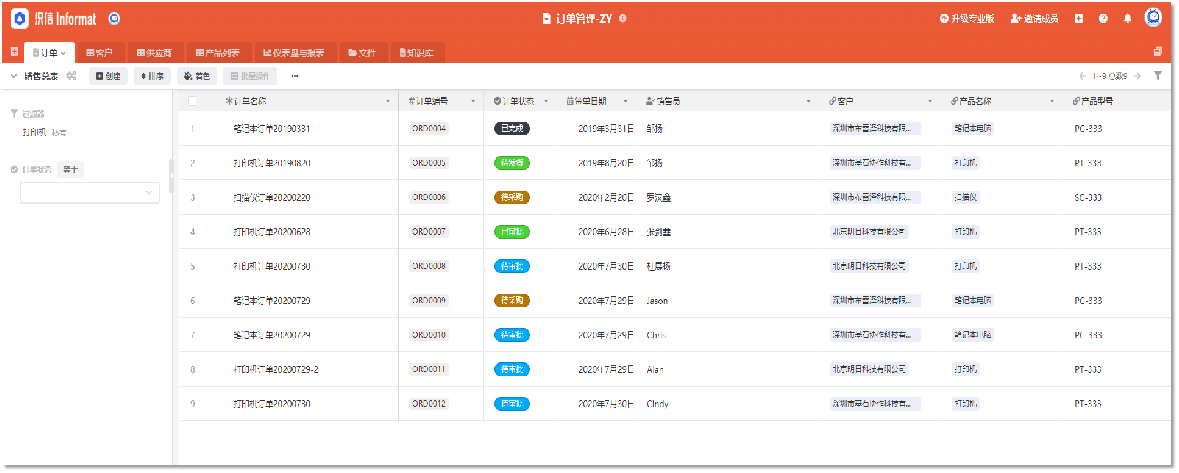Click brown status tag in ORD0006 row

coord(512,198)
